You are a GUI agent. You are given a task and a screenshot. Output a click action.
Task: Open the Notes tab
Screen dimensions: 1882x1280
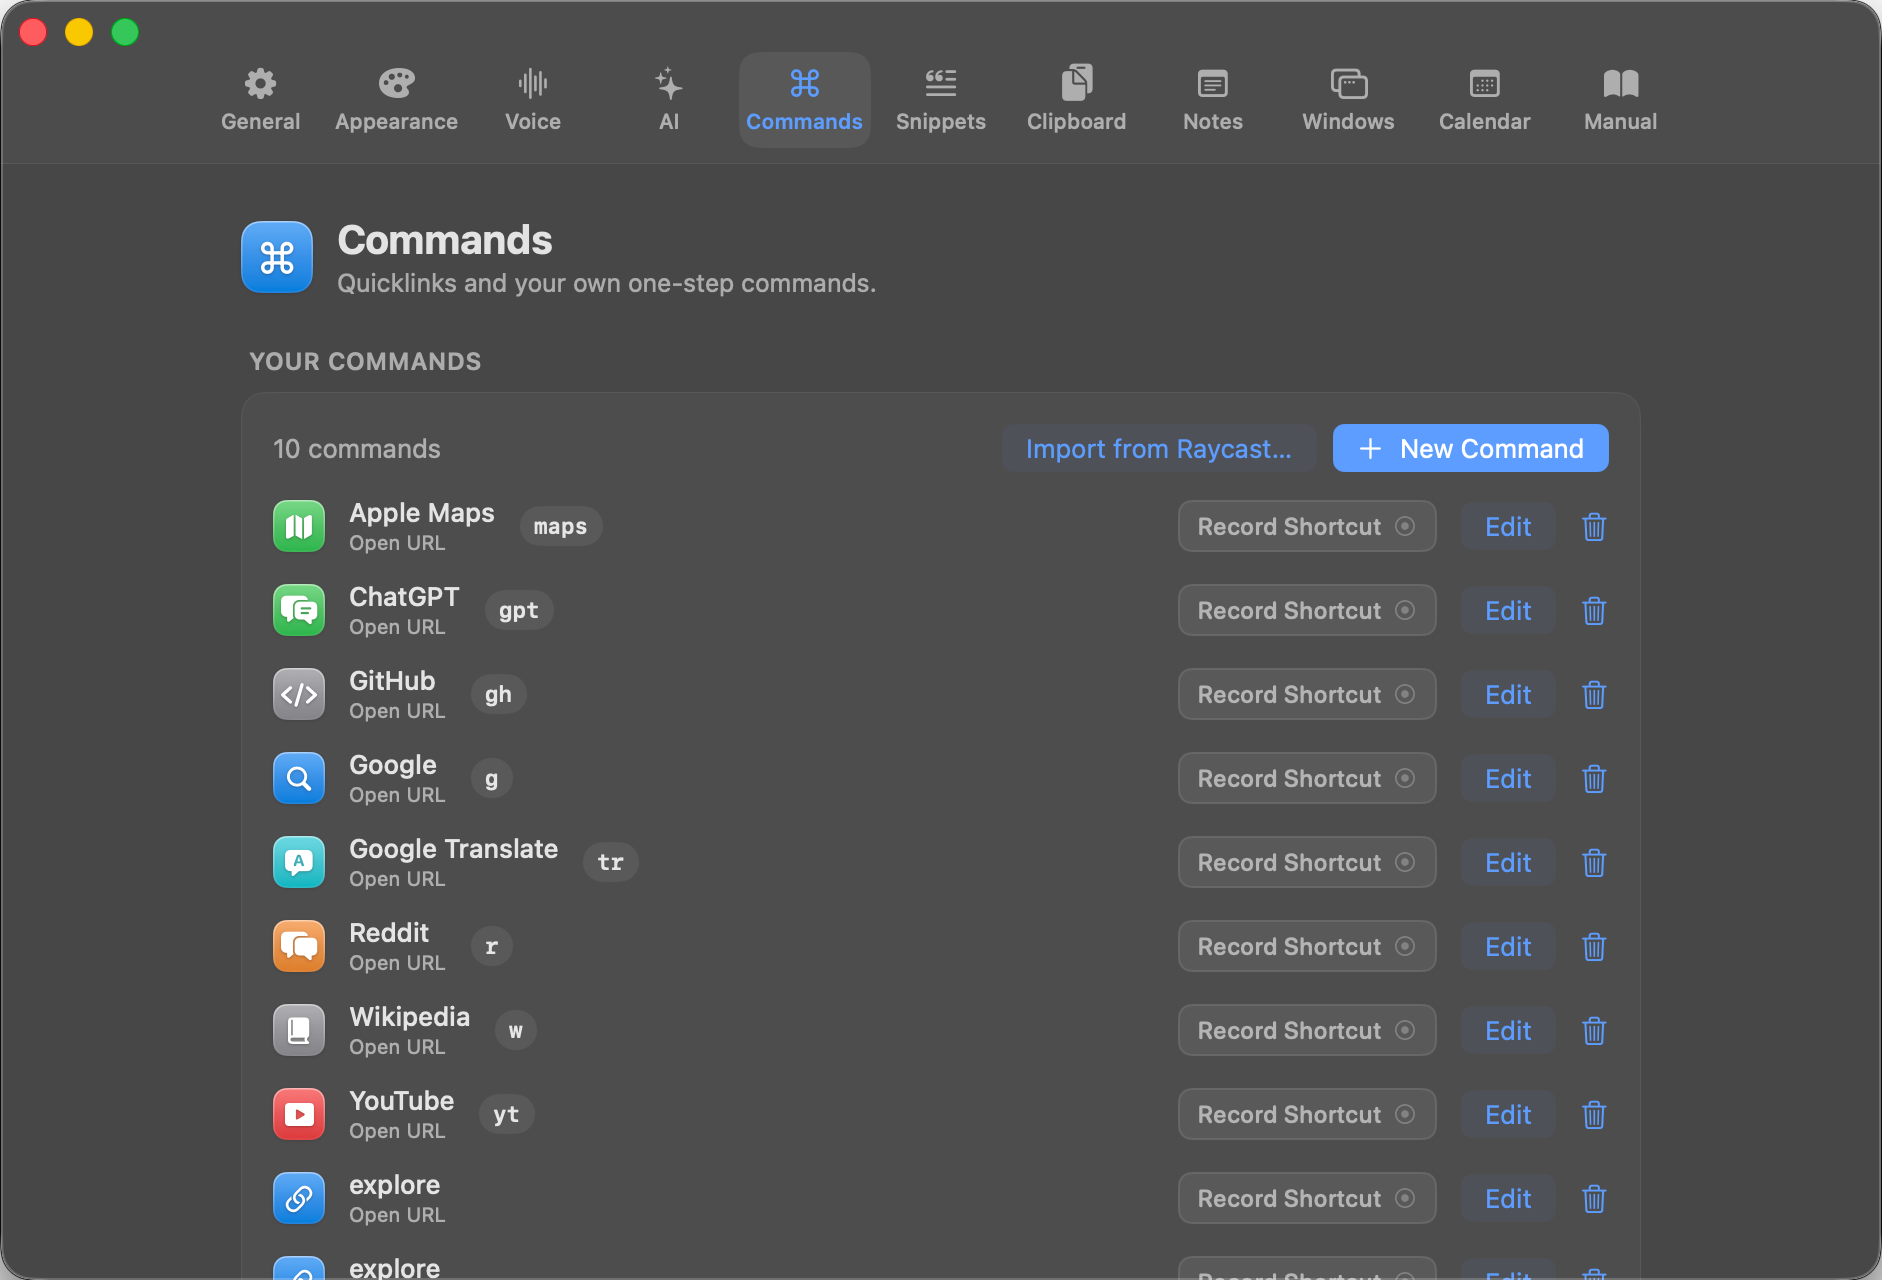click(x=1213, y=100)
